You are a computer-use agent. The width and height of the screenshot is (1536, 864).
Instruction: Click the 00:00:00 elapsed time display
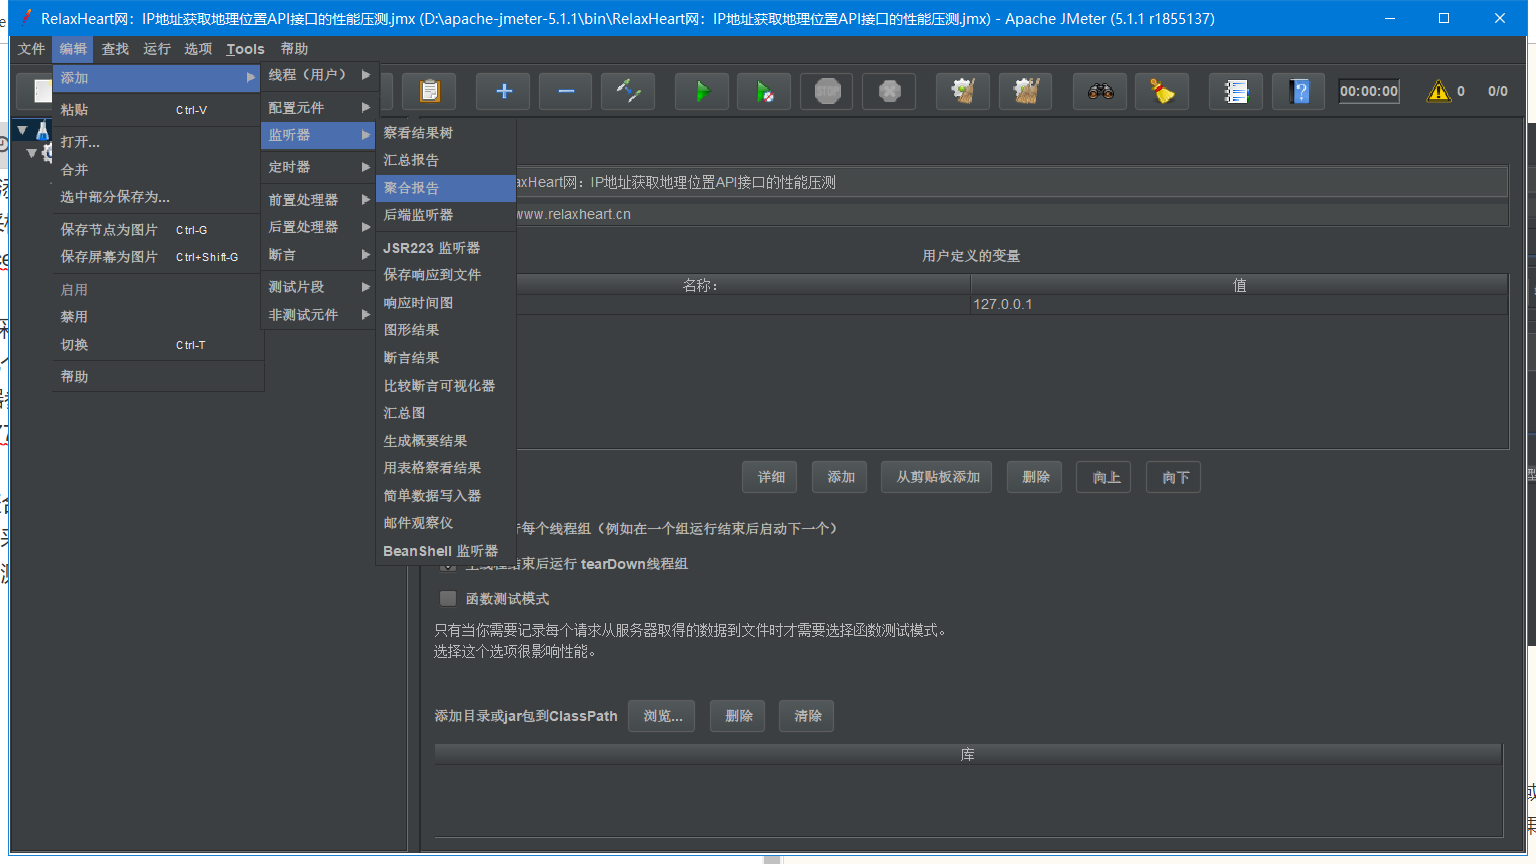1369,91
